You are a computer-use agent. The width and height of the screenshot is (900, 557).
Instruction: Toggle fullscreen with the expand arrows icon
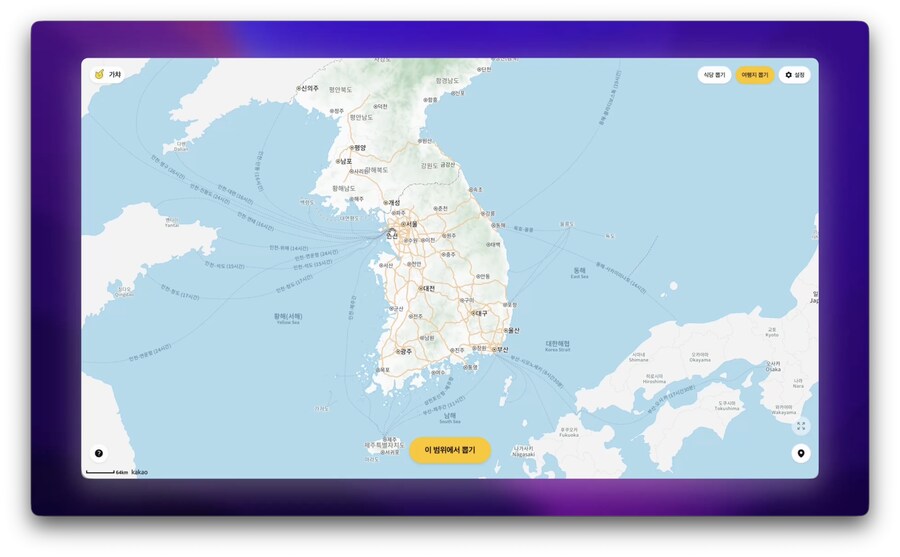click(x=801, y=426)
